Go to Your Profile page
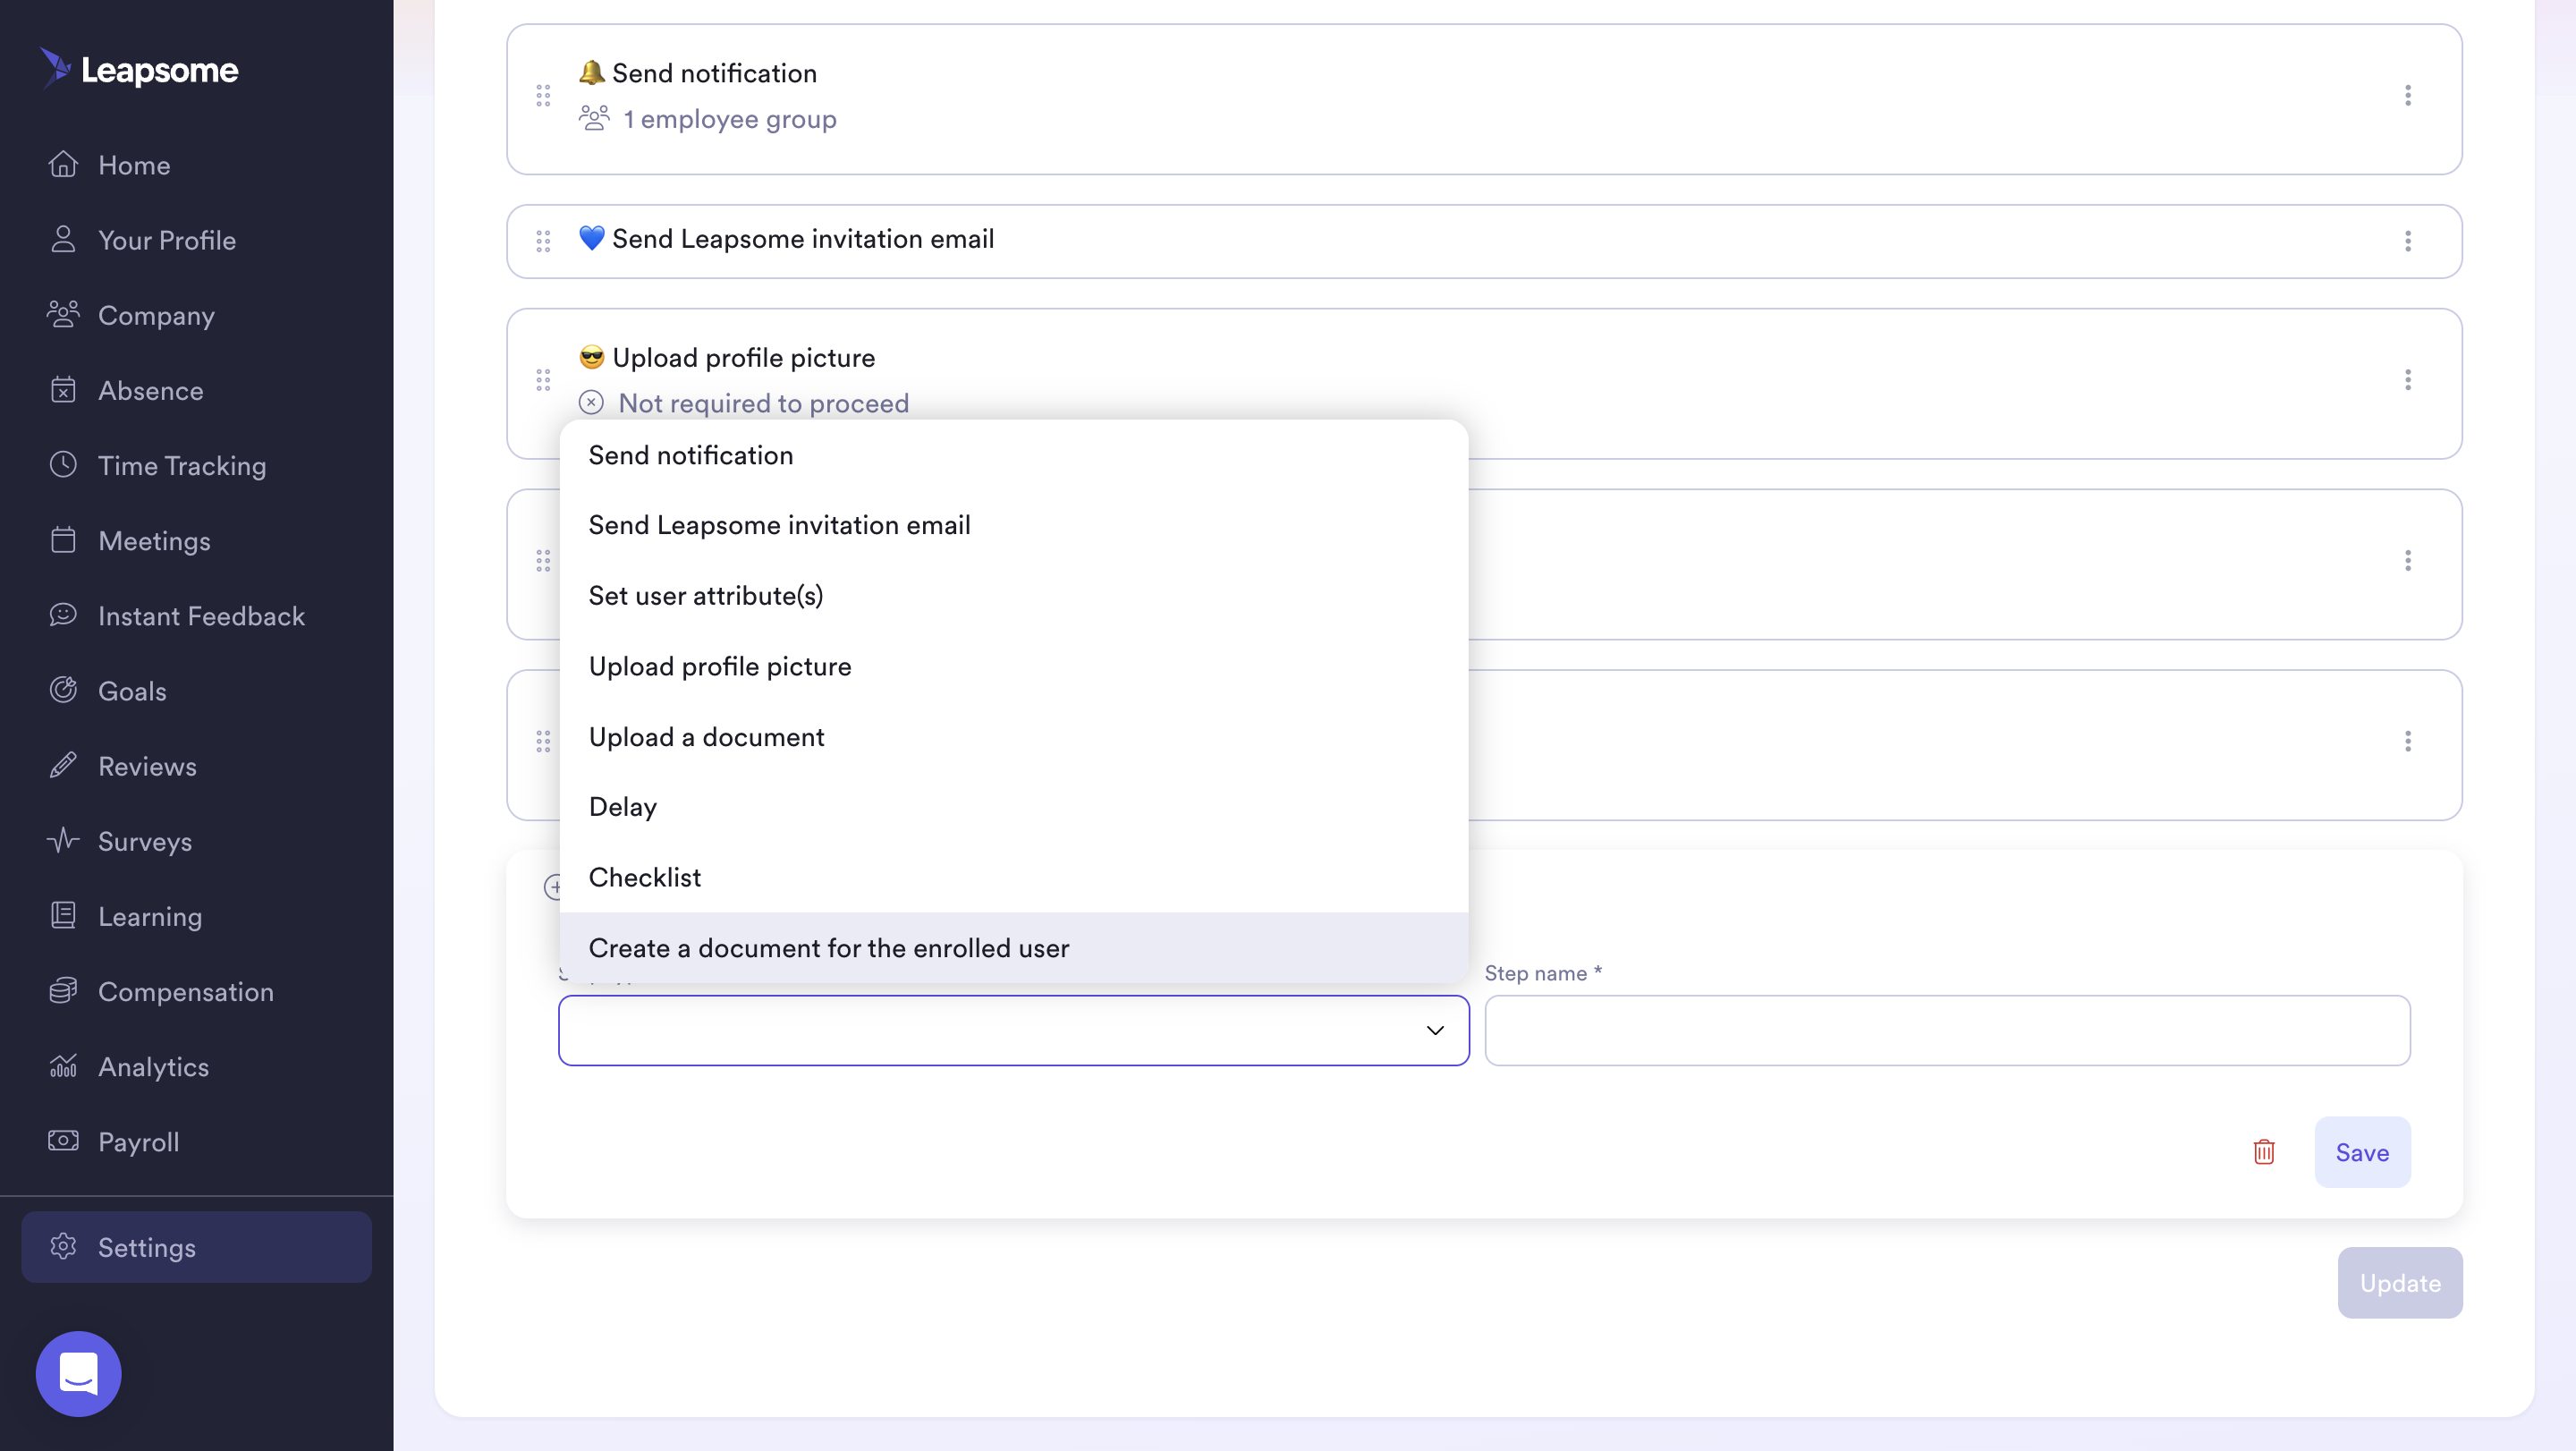The width and height of the screenshot is (2576, 1451). 166,240
